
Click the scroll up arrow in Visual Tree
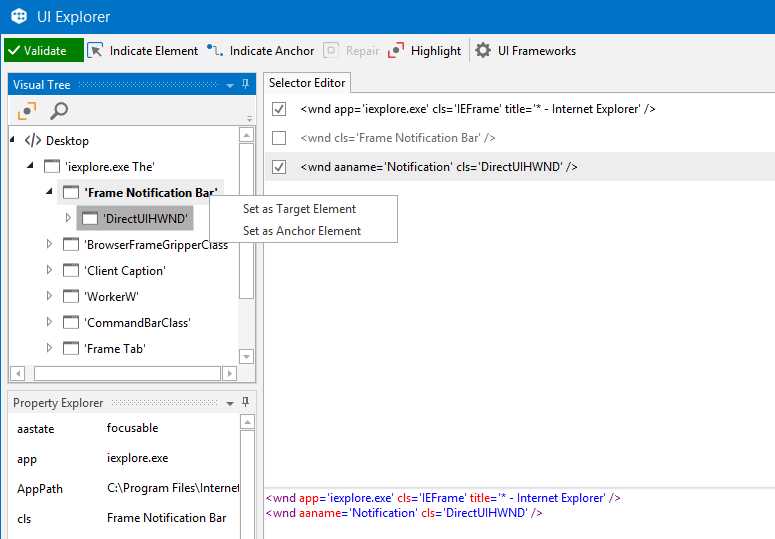click(246, 134)
